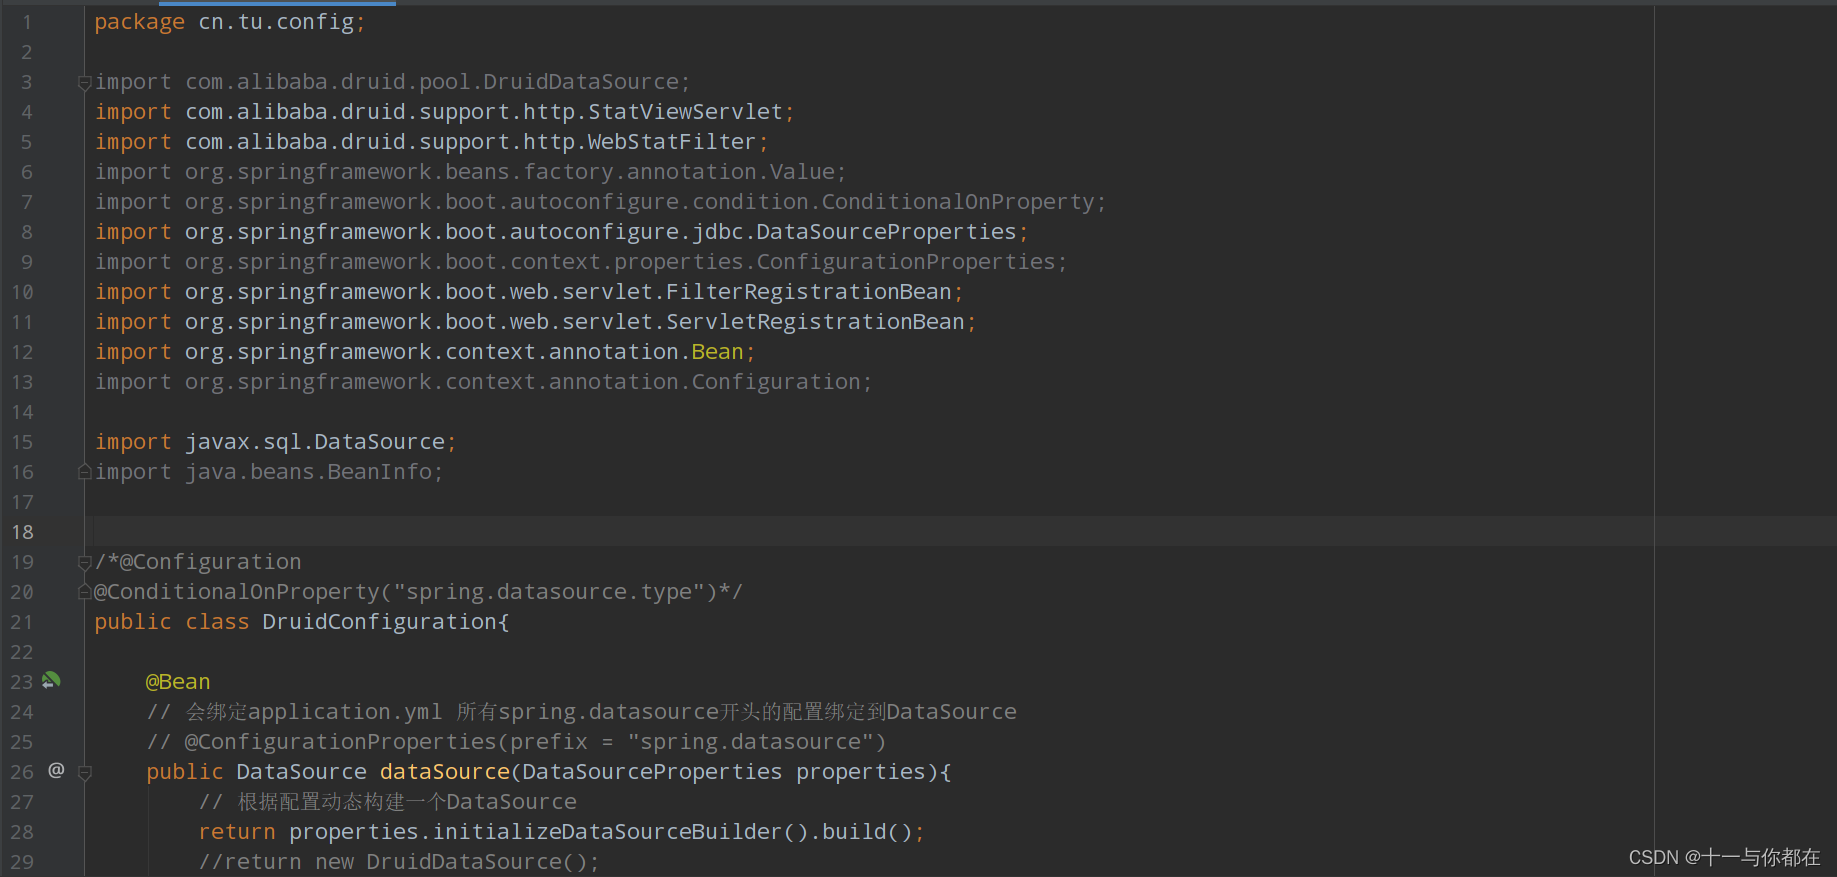Viewport: 1837px width, 877px height.
Task: Click line number 18 in the gutter
Action: point(22,532)
